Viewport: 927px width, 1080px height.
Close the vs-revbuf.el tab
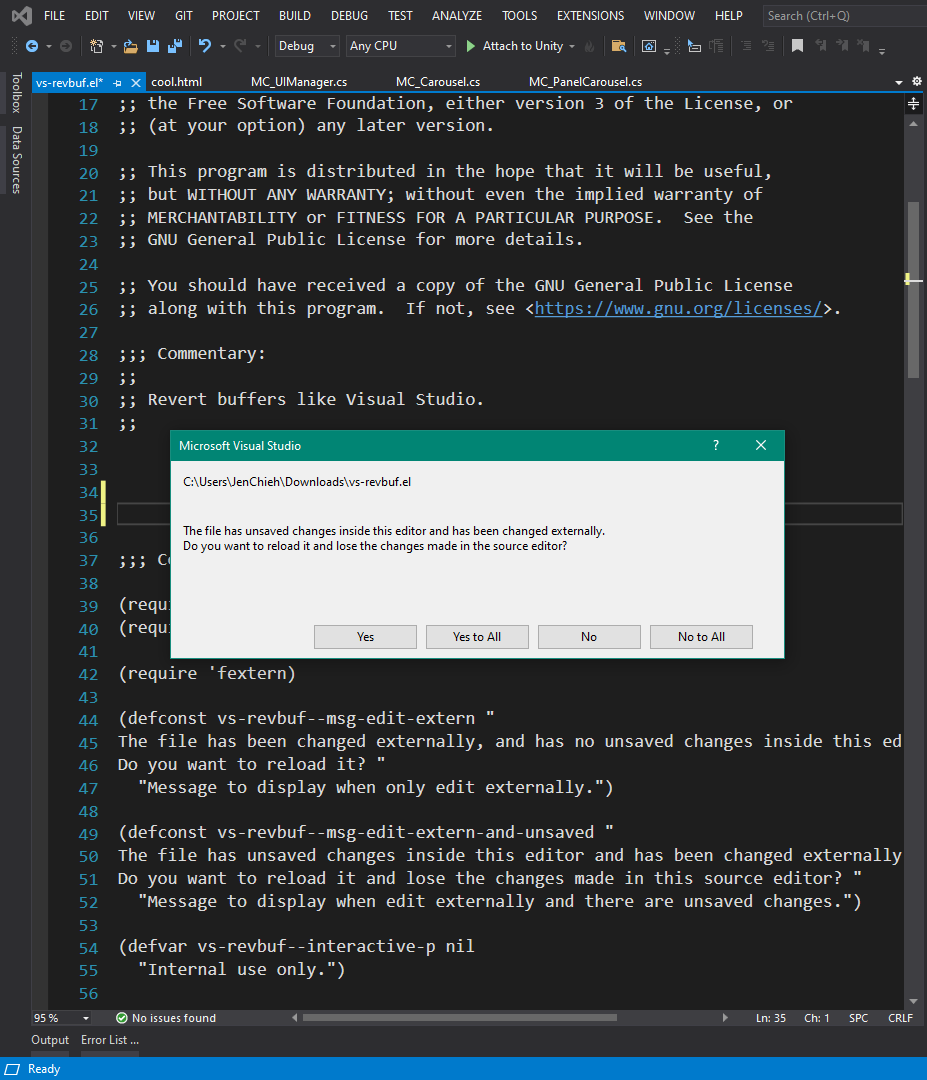pyautogui.click(x=136, y=83)
